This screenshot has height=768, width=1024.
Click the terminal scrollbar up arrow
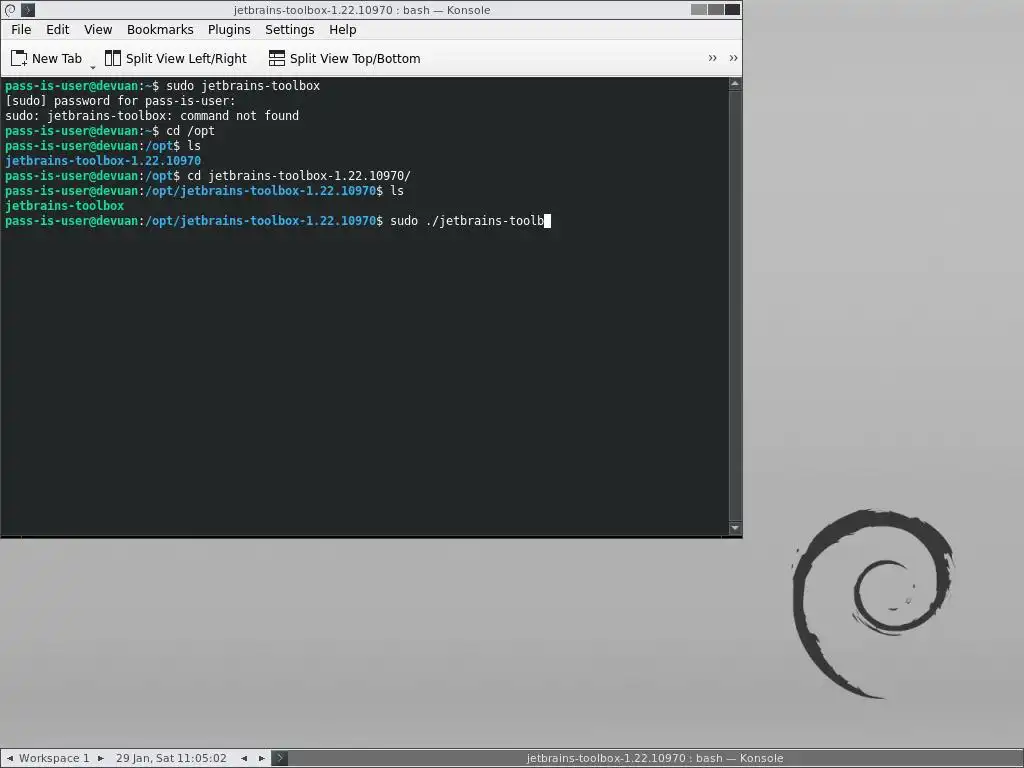pyautogui.click(x=735, y=84)
